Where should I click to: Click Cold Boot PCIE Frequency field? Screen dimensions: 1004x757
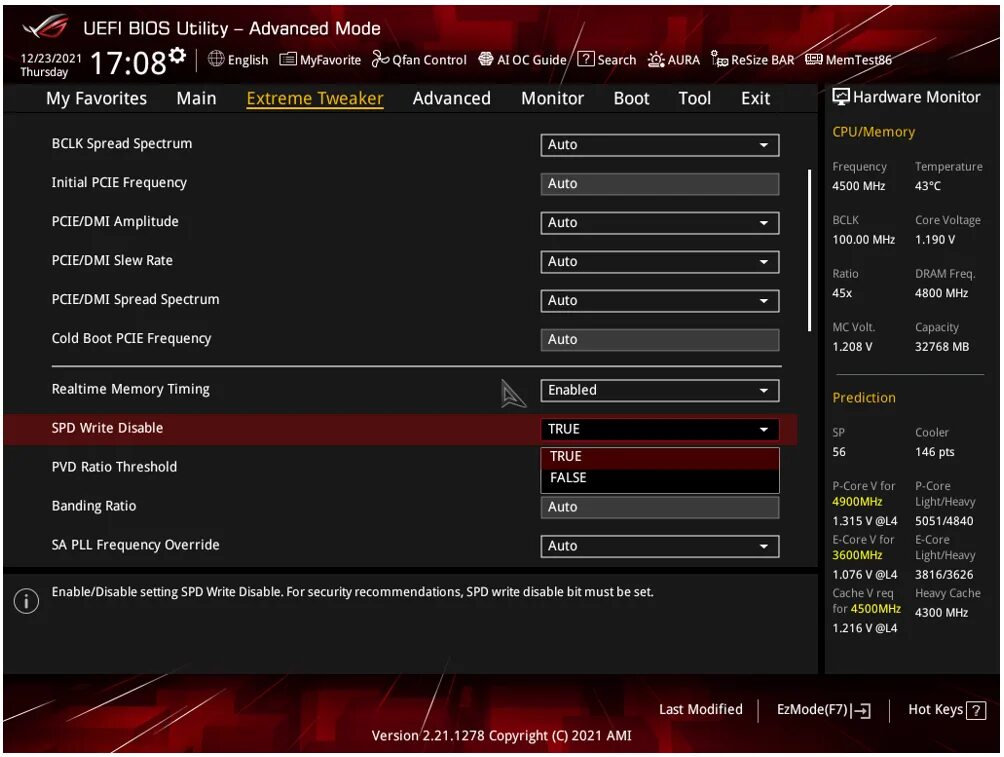[x=660, y=340]
